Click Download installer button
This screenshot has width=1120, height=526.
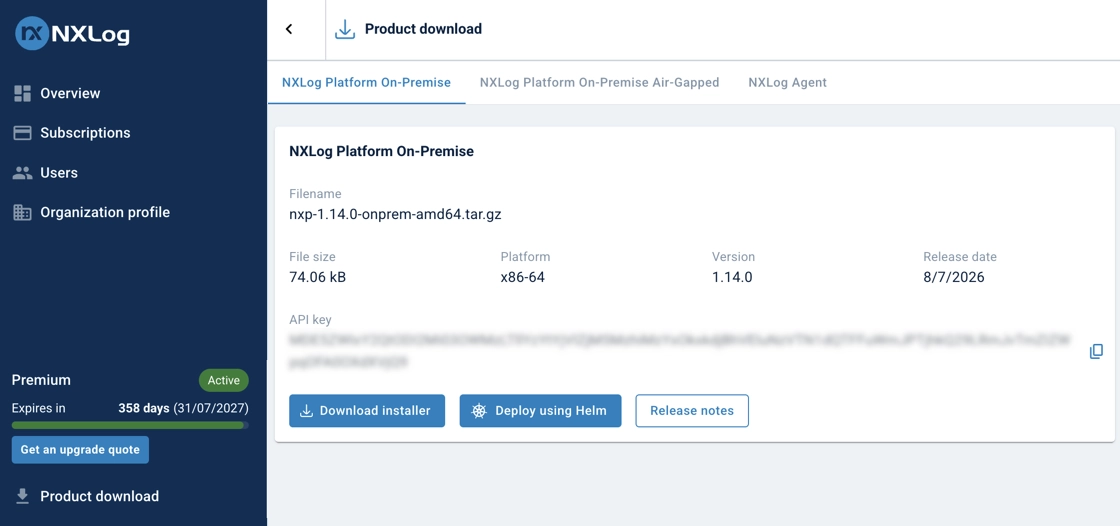(x=367, y=411)
